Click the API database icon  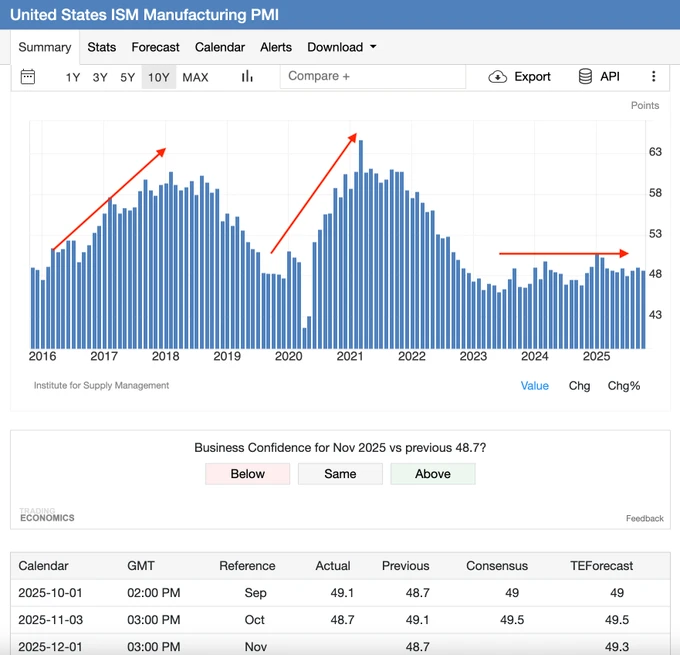[x=586, y=77]
